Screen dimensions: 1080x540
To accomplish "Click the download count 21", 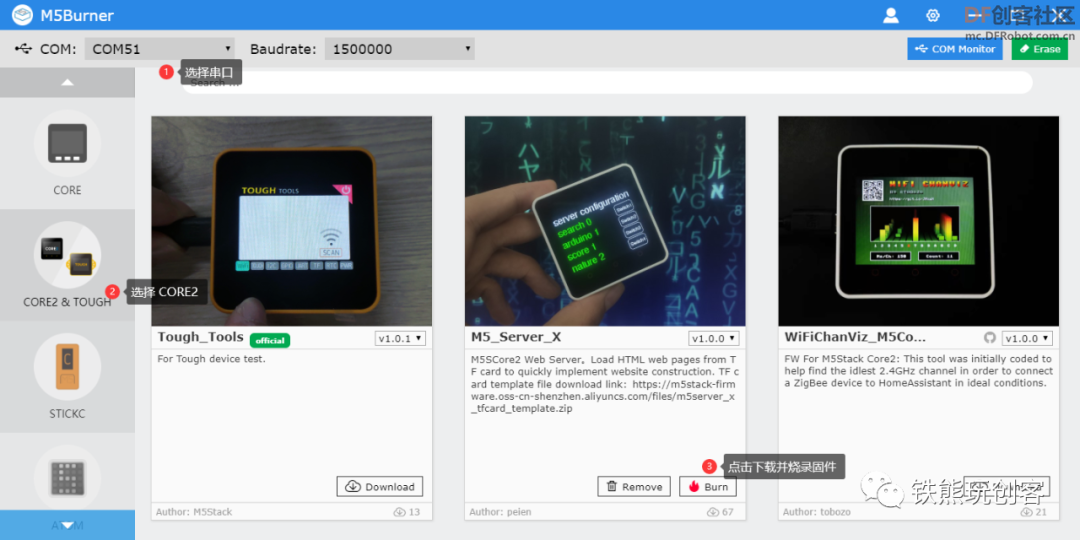I will pos(1034,512).
